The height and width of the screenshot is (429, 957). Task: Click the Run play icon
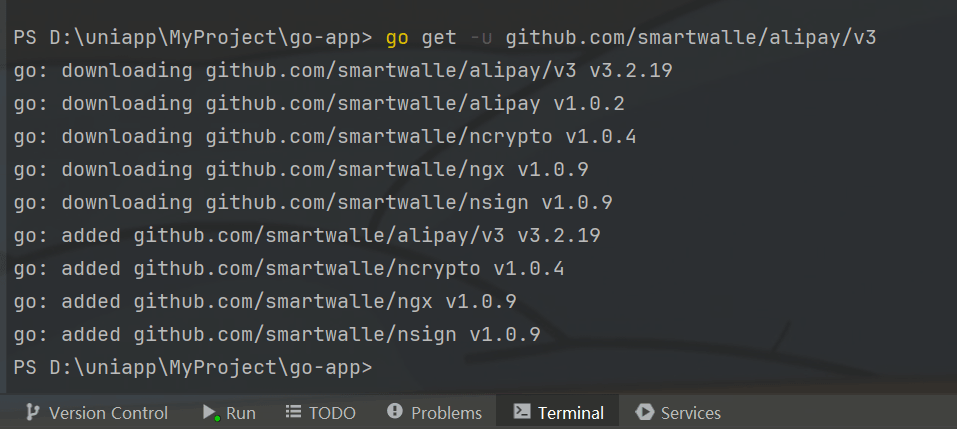(210, 412)
